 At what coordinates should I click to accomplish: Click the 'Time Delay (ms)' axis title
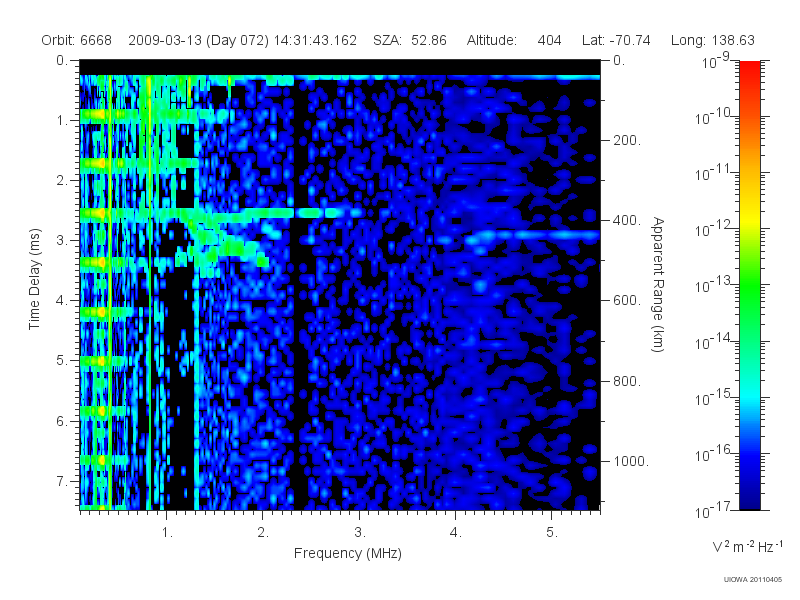pyautogui.click(x=34, y=279)
